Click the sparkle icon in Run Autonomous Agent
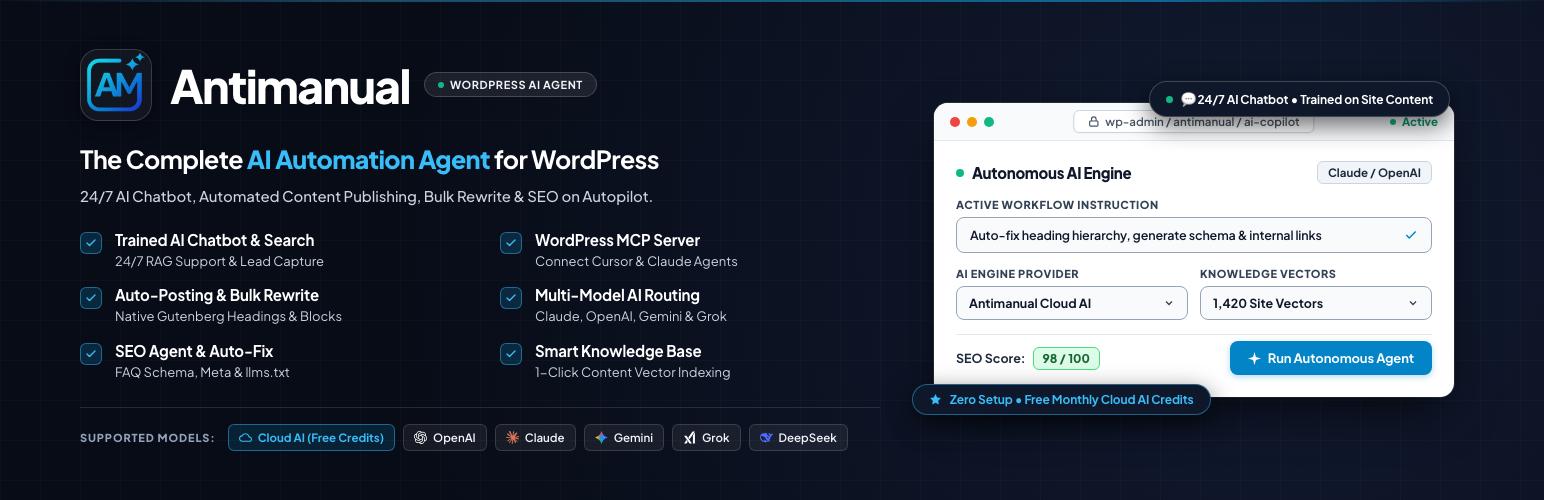 tap(1254, 358)
